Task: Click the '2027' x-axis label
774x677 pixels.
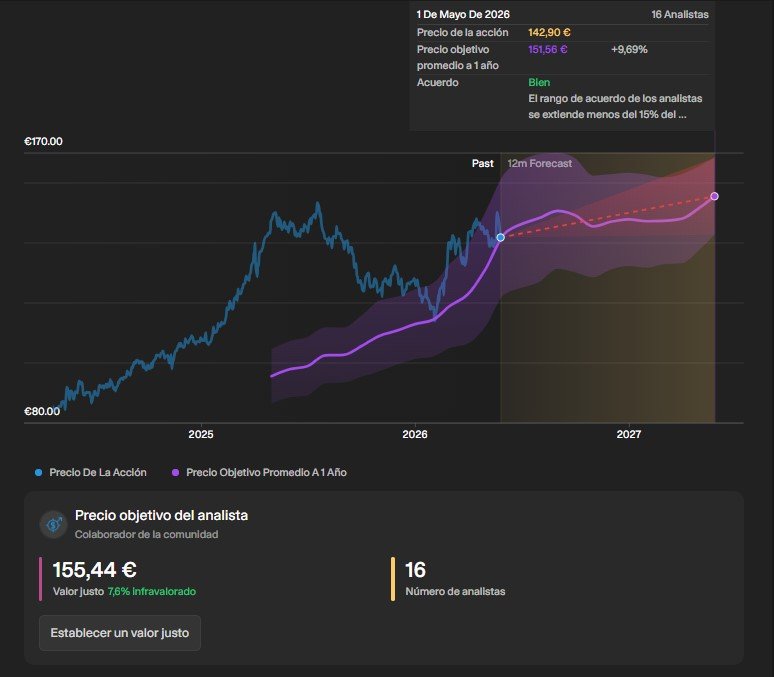Action: point(629,434)
